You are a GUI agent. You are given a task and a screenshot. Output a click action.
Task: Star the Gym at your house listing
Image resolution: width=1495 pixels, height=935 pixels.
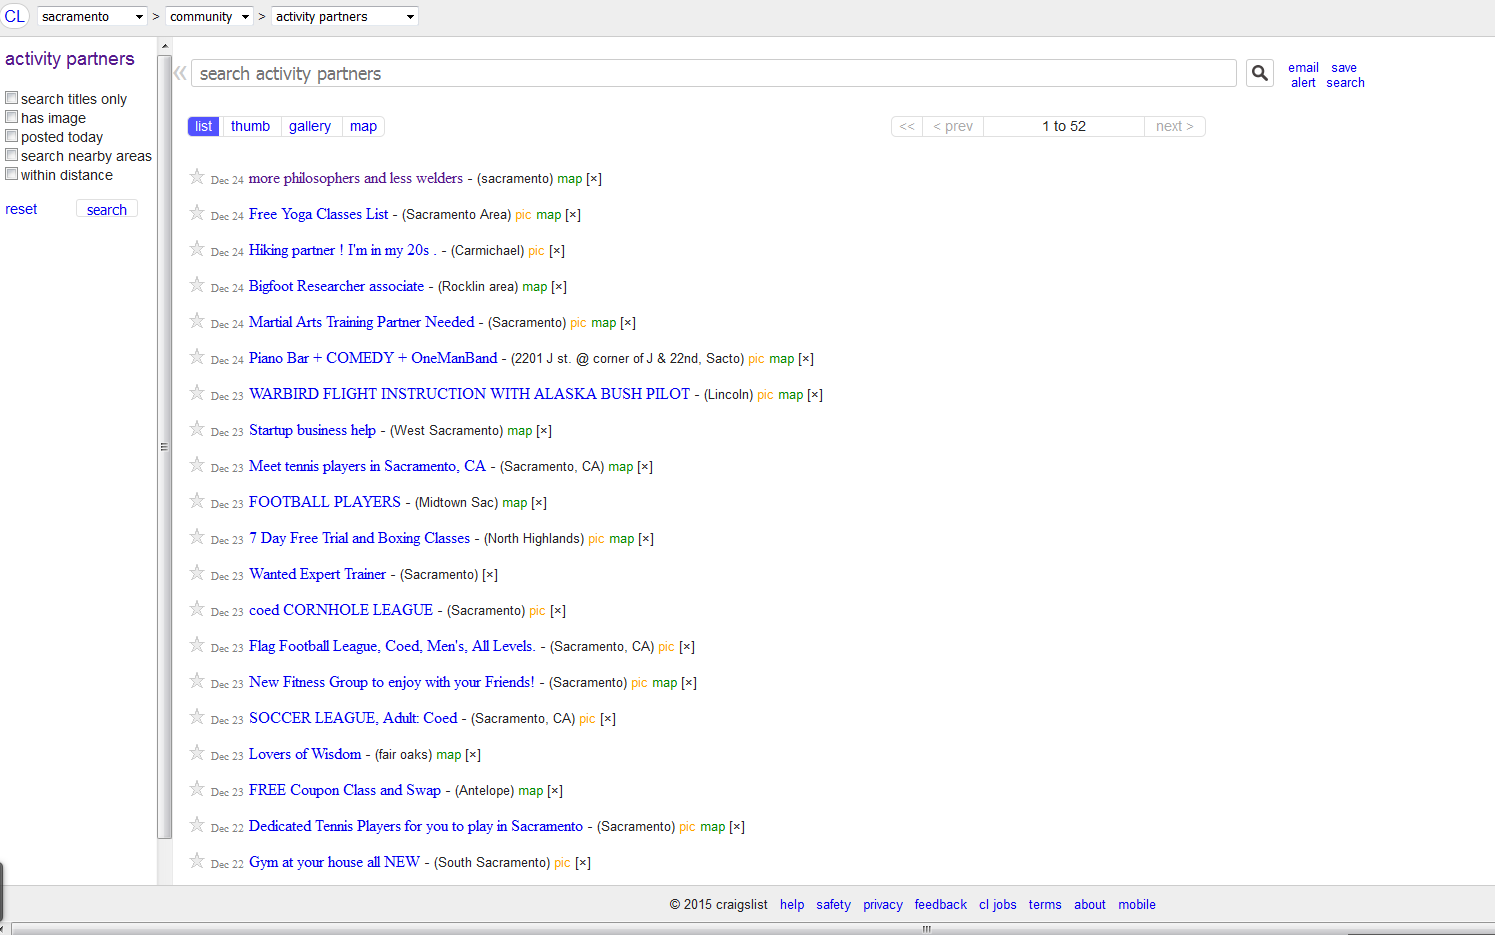pyautogui.click(x=197, y=861)
